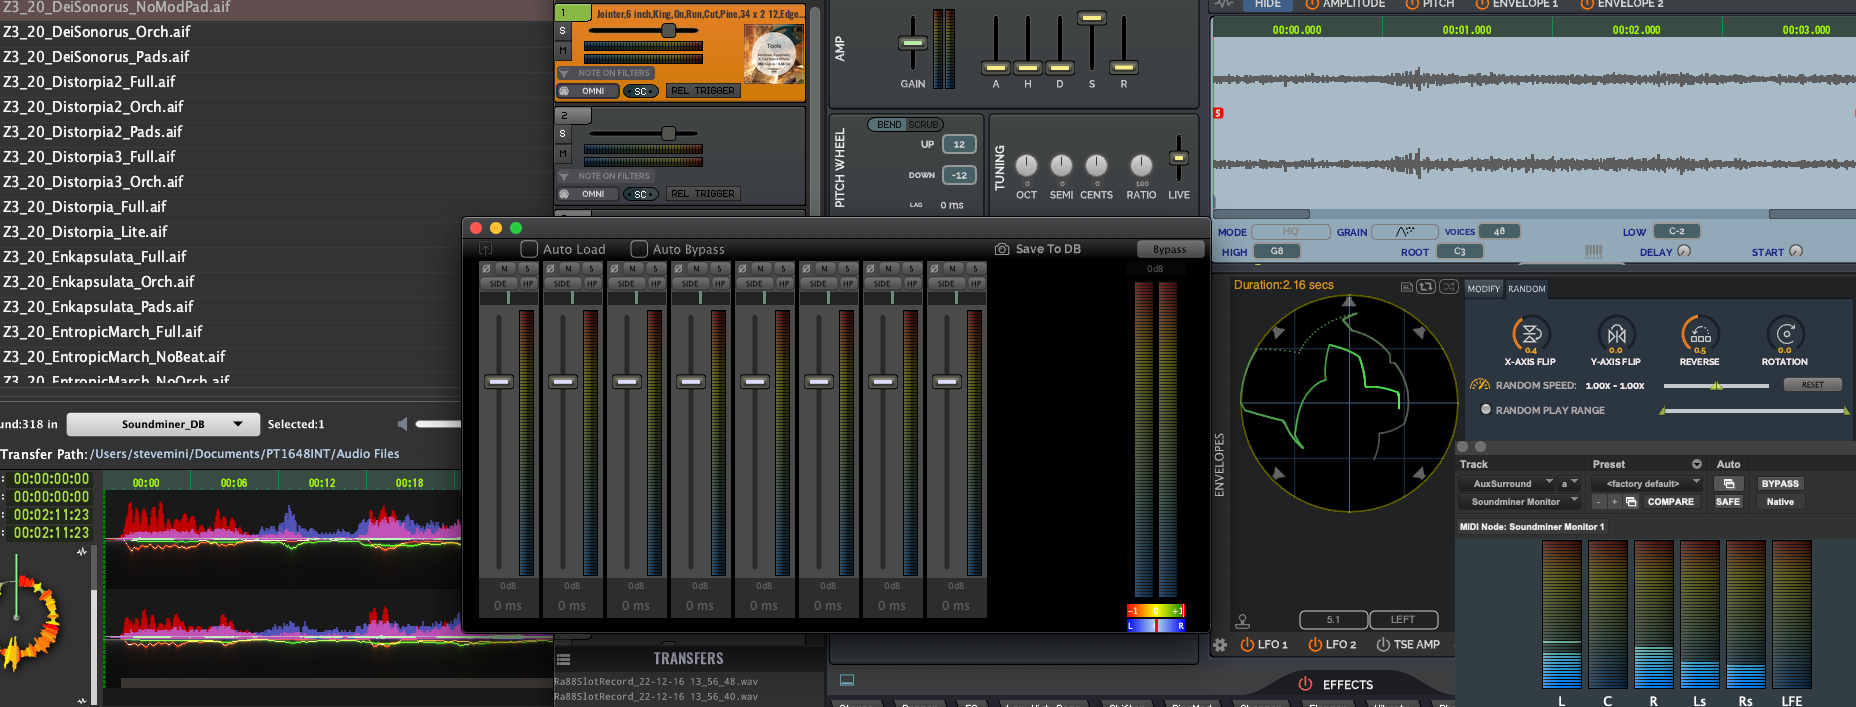Click the Bypass button in mixer window
Image resolution: width=1856 pixels, height=707 pixels.
tap(1169, 249)
